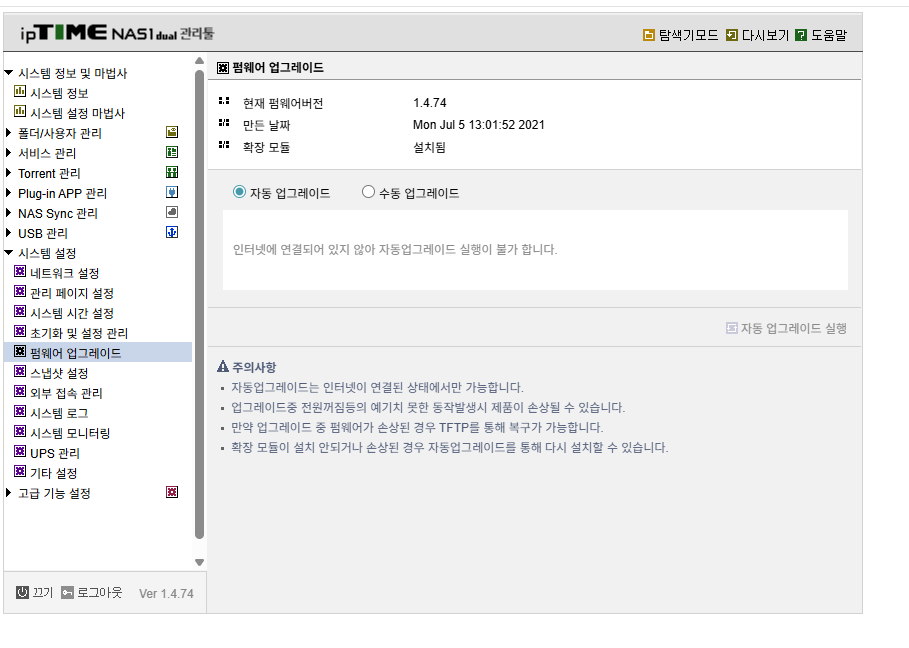Expand the NAS Sync 관리 arrow

coord(8,213)
